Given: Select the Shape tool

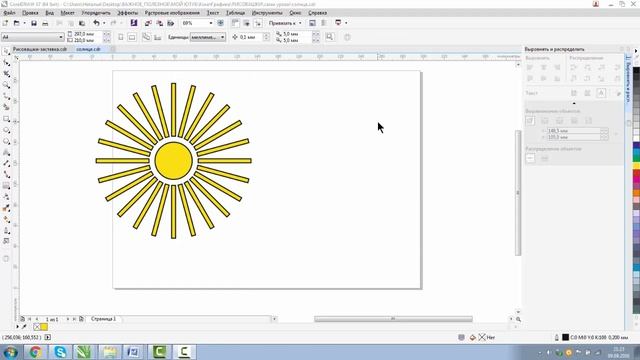Looking at the screenshot, I should pos(6,62).
